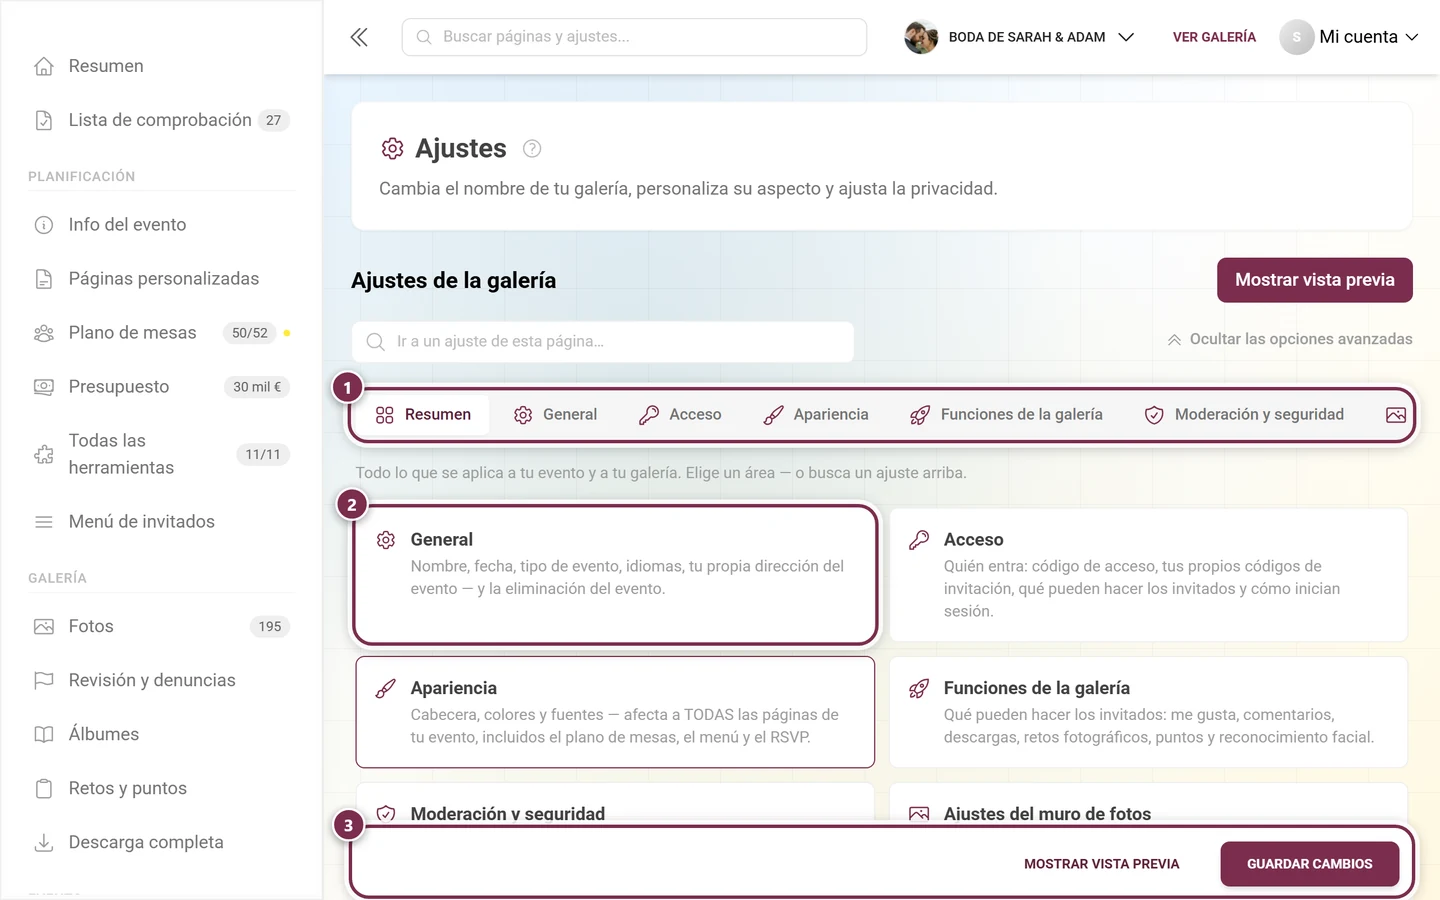Click the Lista de comprobación document icon
This screenshot has width=1440, height=900.
[x=44, y=120]
